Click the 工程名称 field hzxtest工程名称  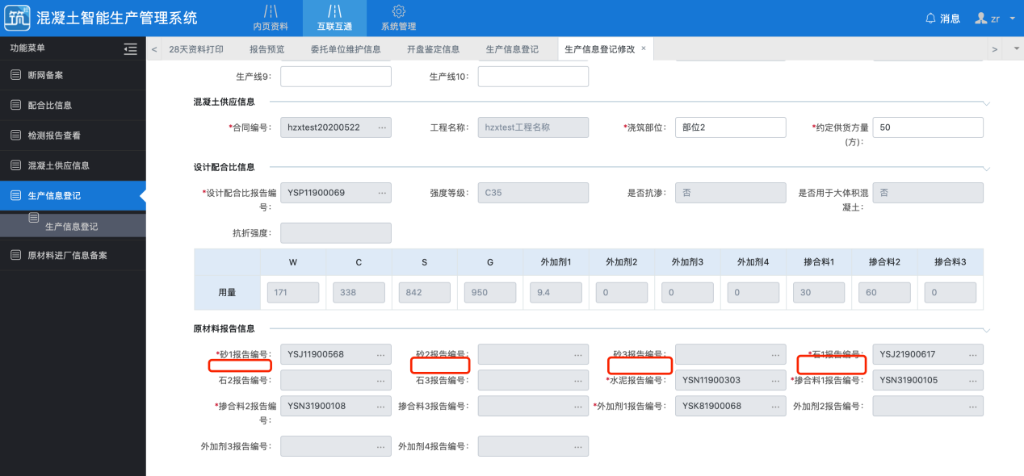(x=534, y=127)
